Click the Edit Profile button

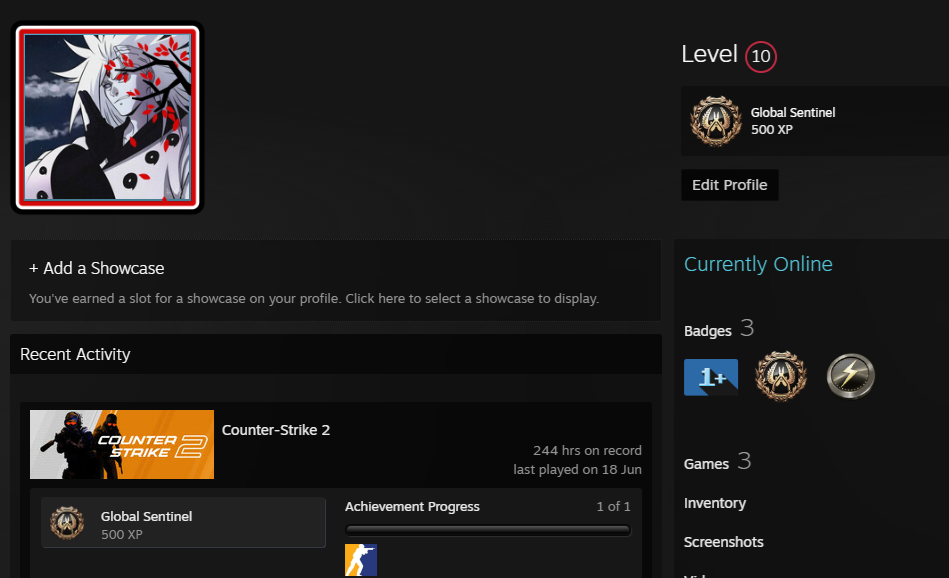point(730,185)
